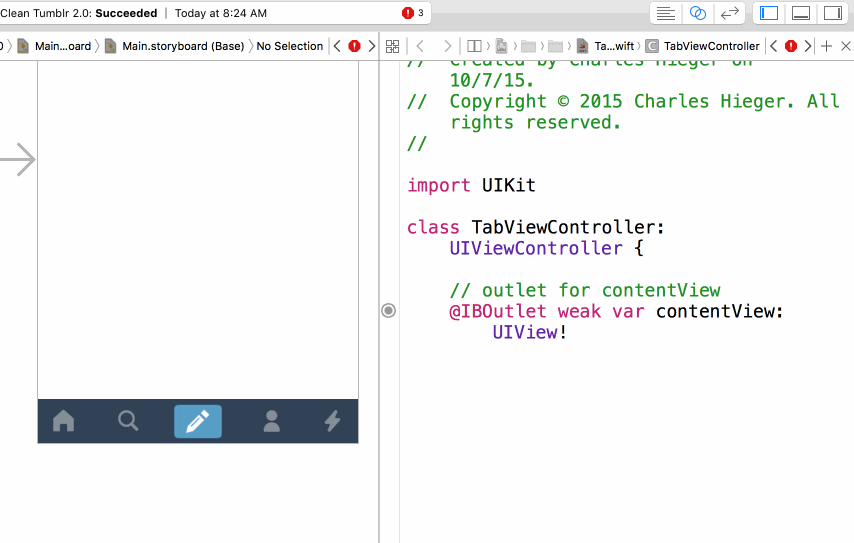Go to previous issue in assistant editor

[x=773, y=46]
